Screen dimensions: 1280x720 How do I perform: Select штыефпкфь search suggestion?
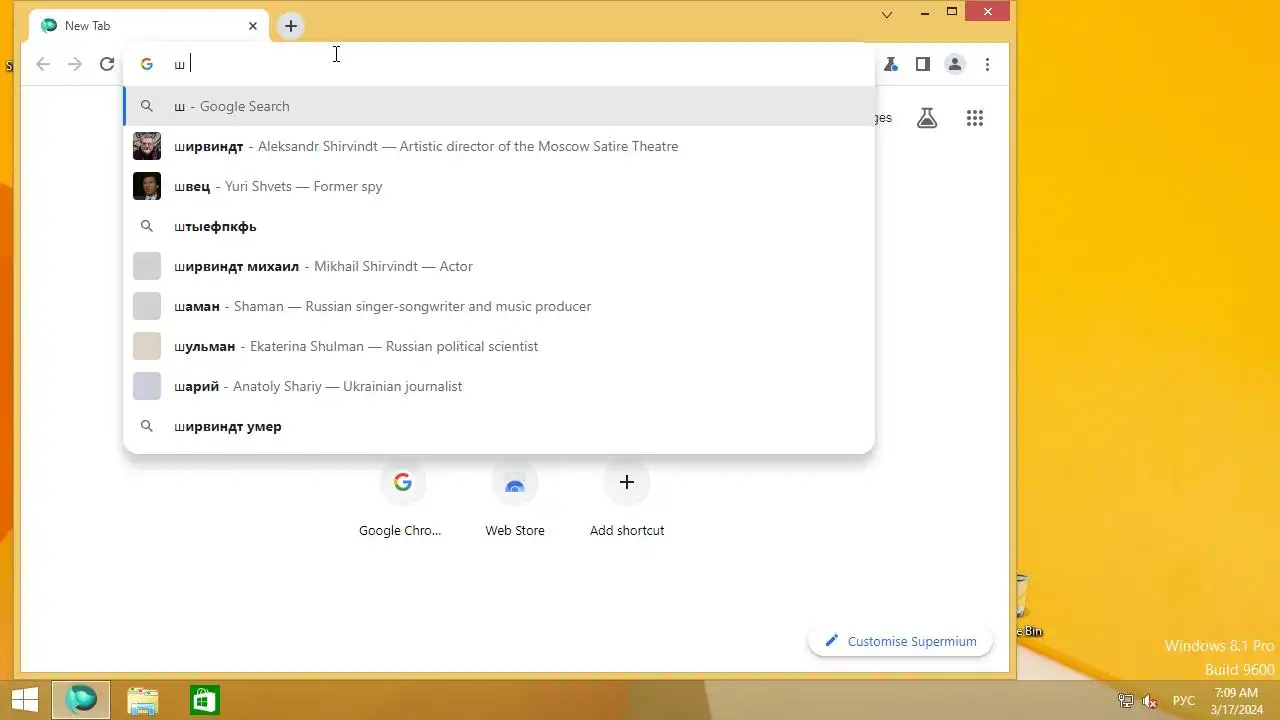pyautogui.click(x=499, y=226)
